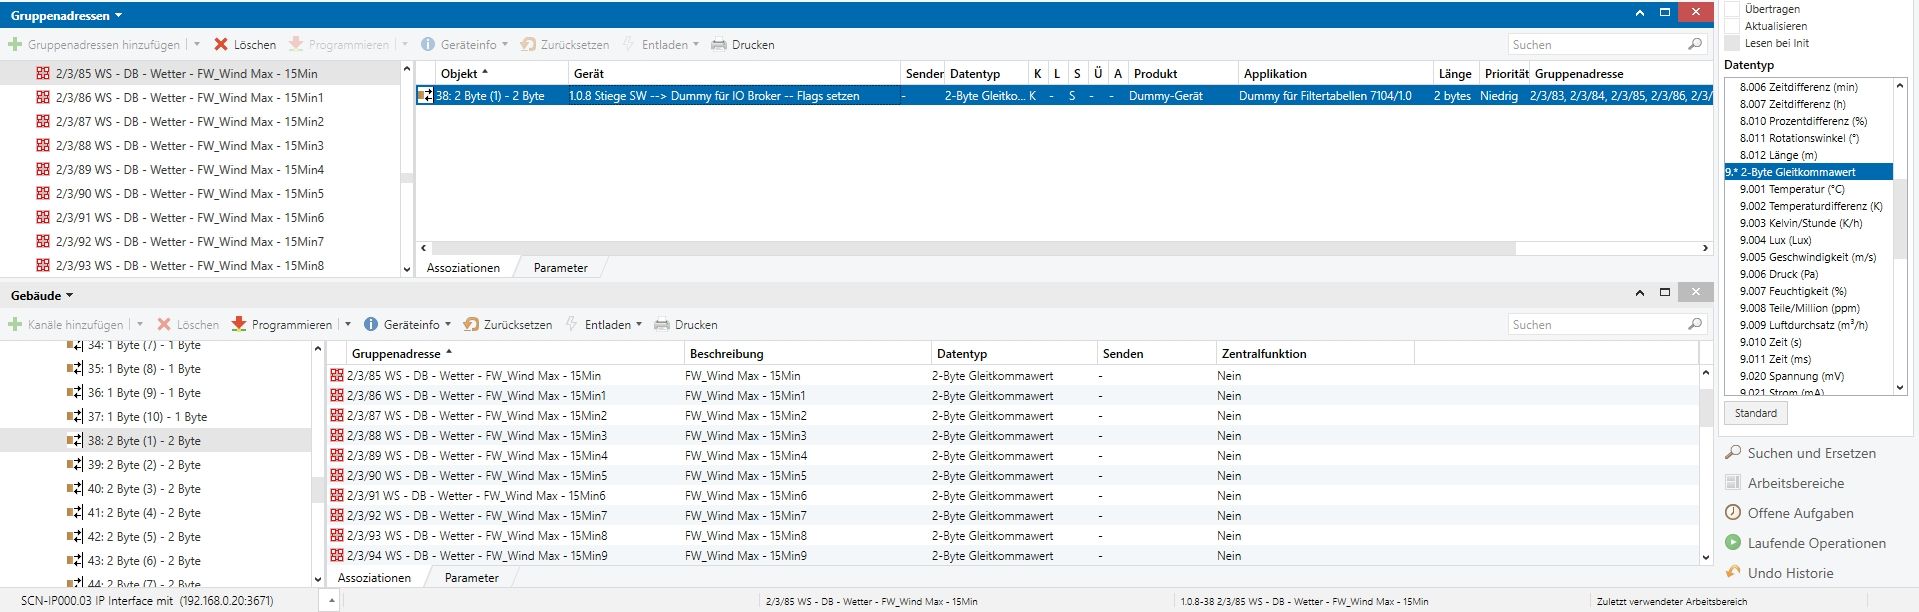The width and height of the screenshot is (1919, 612).
Task: Toggle the Aktualisieren checkbox
Action: pyautogui.click(x=1732, y=26)
